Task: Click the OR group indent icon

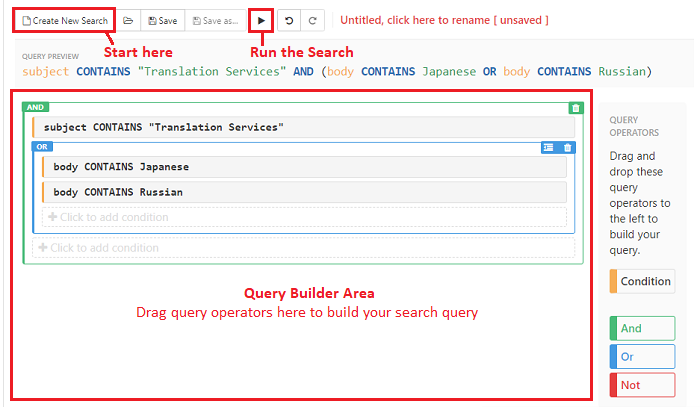Action: point(548,147)
